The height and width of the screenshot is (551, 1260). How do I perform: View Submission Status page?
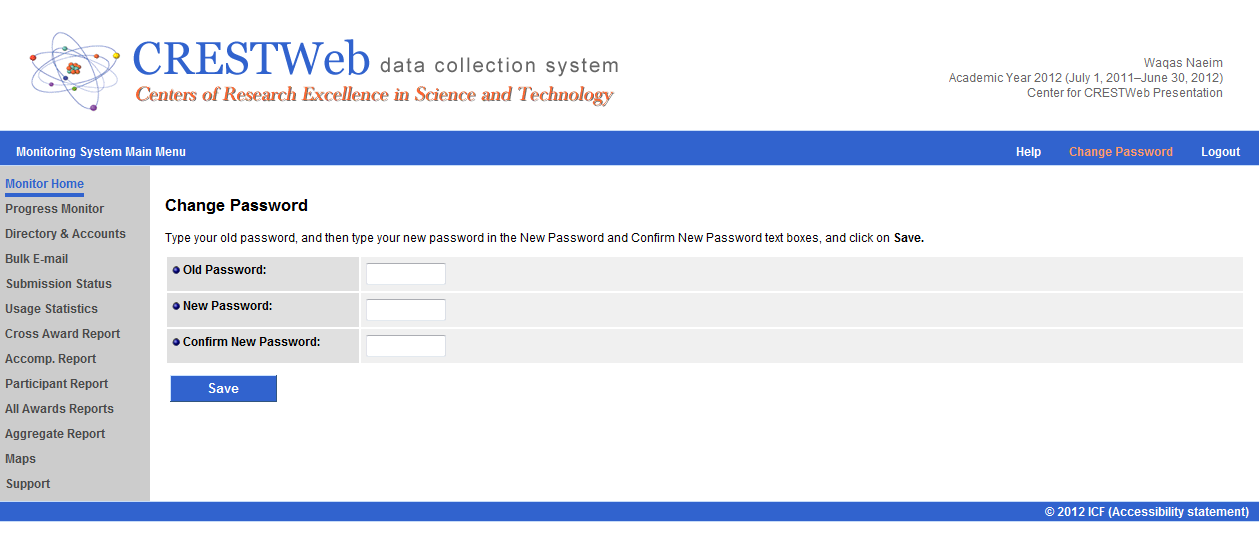click(x=58, y=284)
